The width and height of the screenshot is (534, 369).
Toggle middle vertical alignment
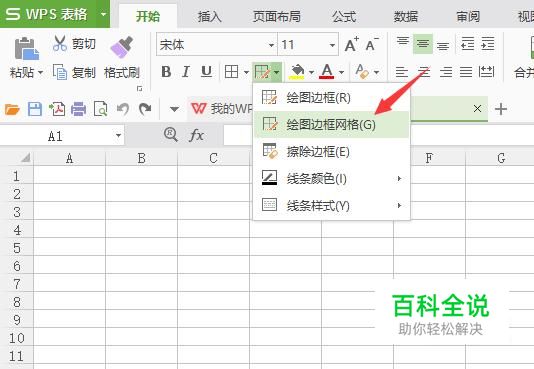pos(423,44)
